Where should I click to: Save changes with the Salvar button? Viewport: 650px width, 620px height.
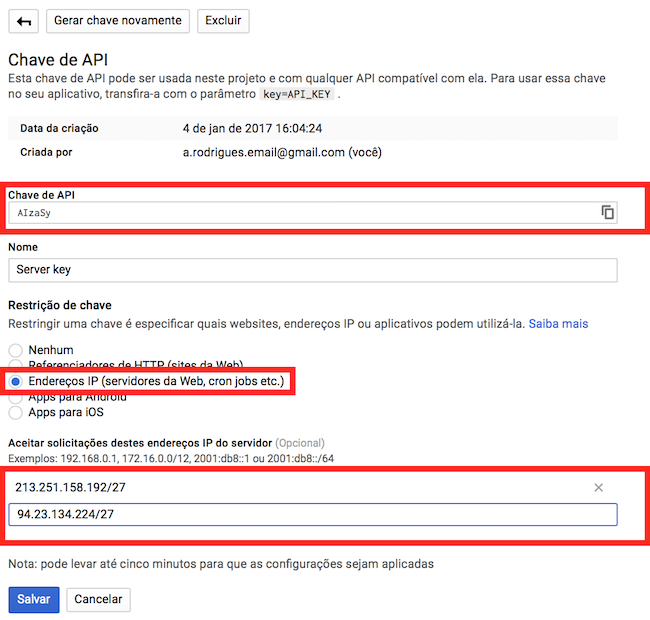[x=33, y=599]
